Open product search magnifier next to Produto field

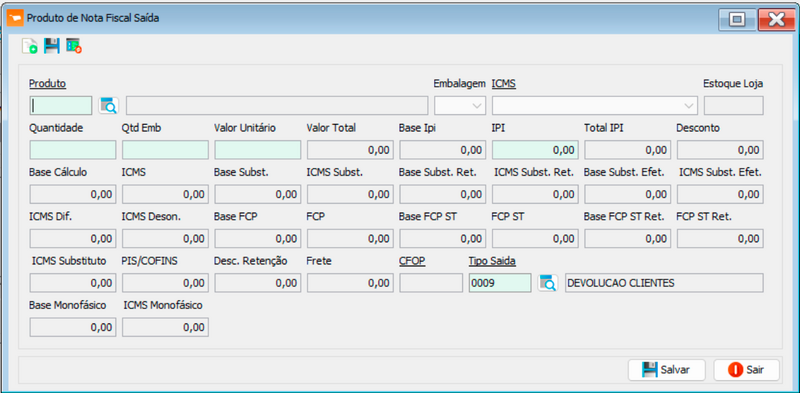click(108, 106)
